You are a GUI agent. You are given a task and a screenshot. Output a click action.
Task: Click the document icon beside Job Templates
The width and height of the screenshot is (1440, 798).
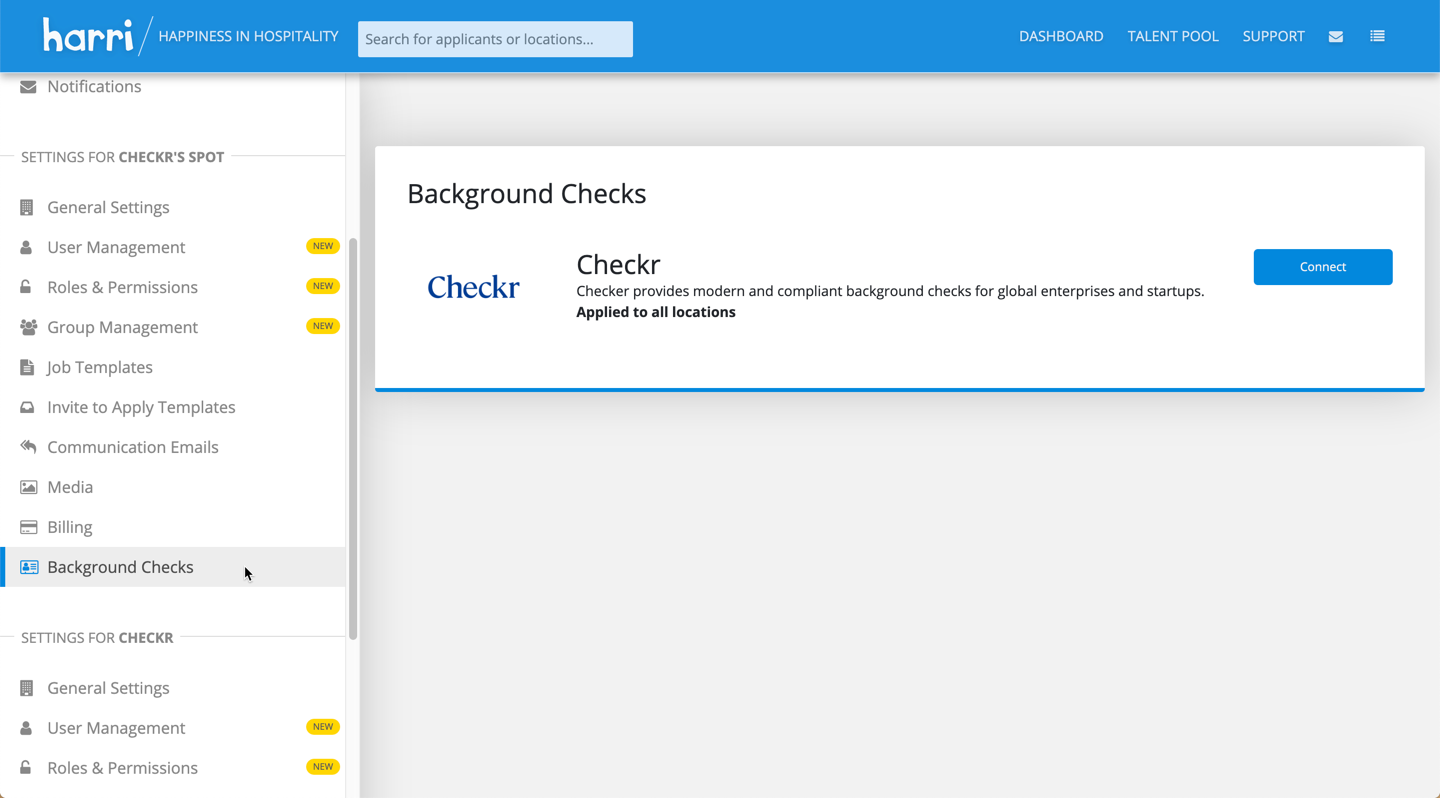tap(27, 367)
